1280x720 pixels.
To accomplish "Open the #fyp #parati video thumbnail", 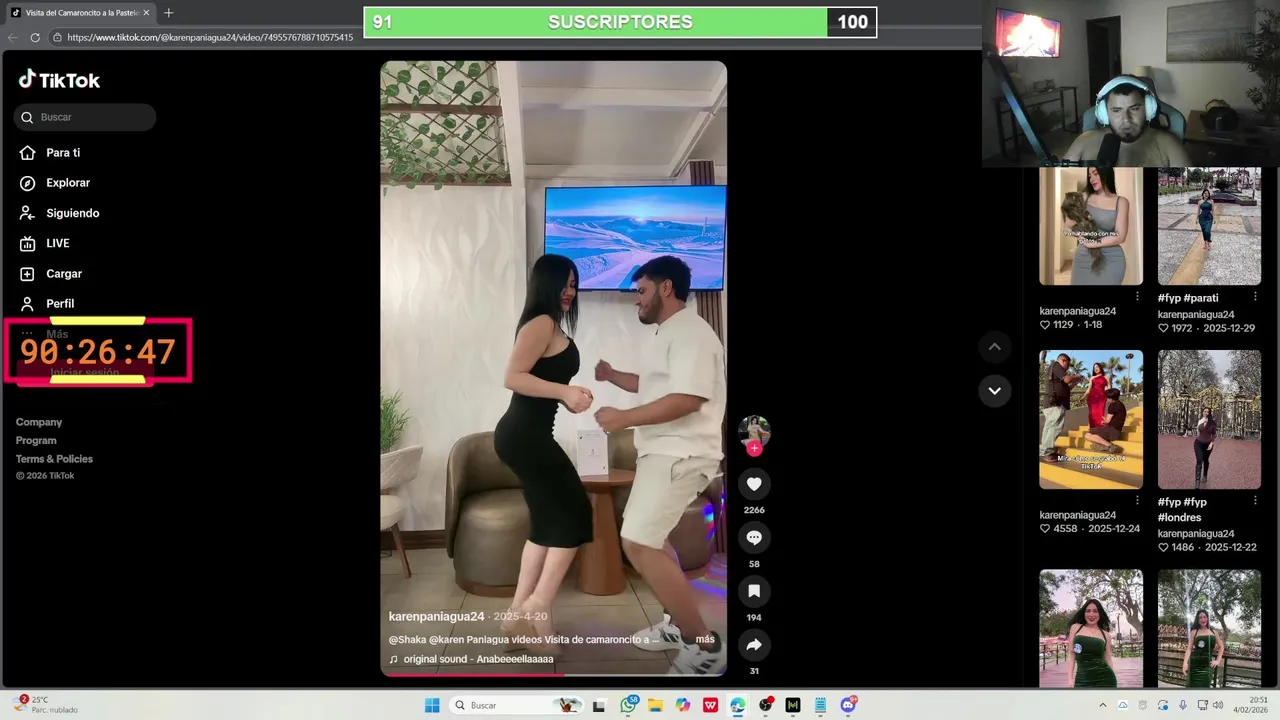I will (1209, 226).
